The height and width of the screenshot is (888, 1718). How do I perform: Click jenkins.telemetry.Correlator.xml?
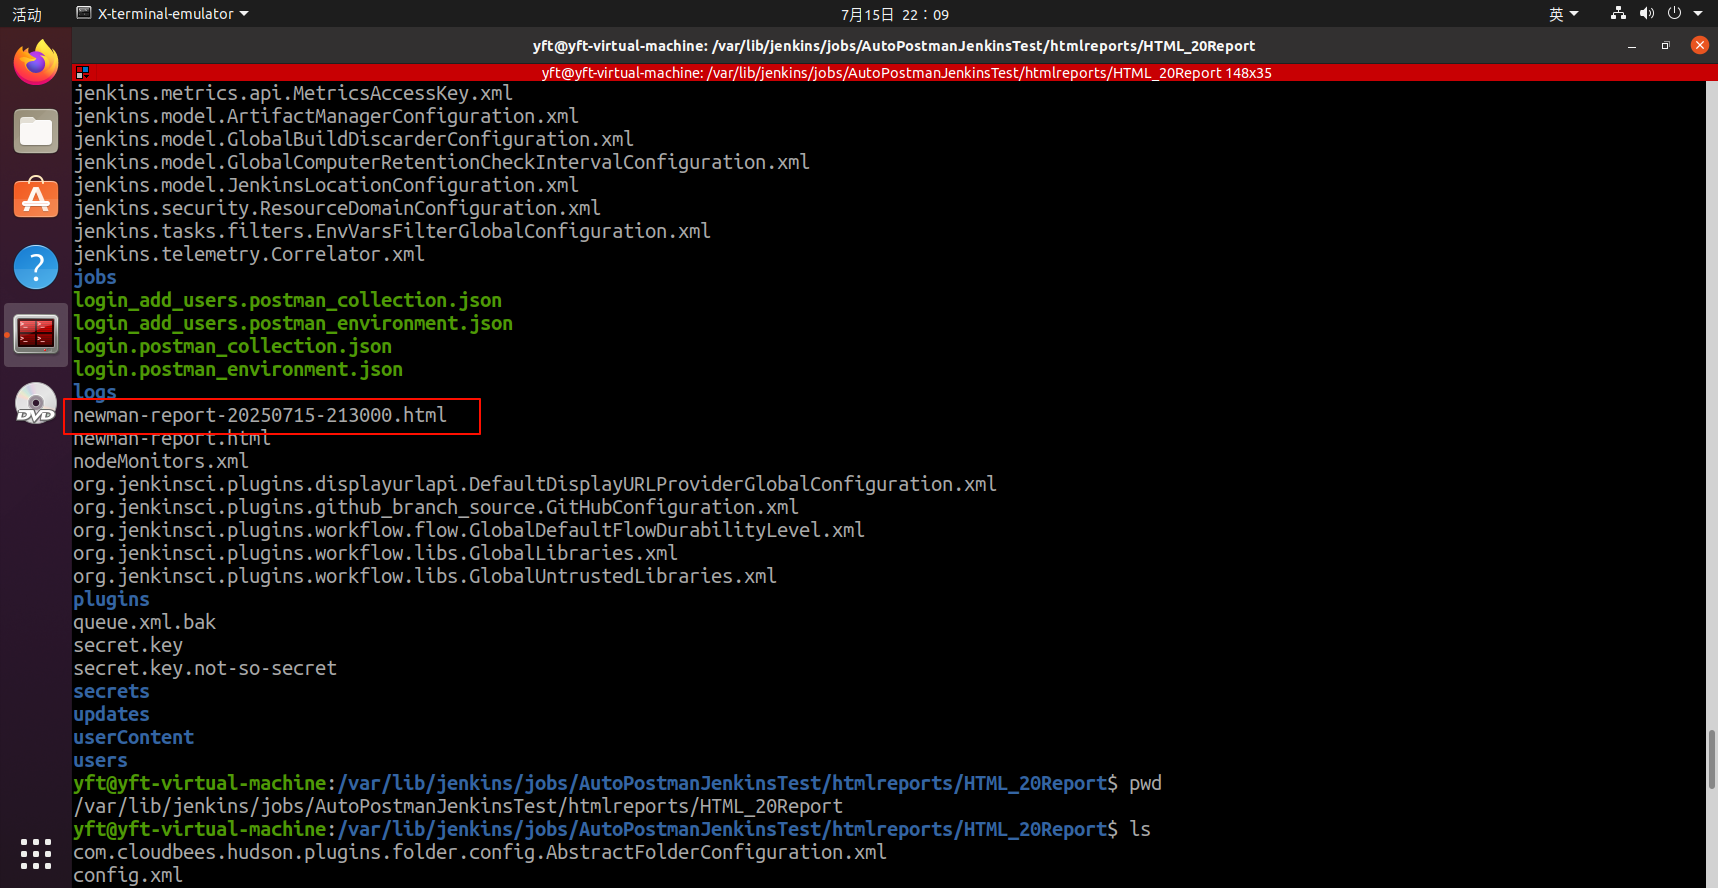(249, 254)
